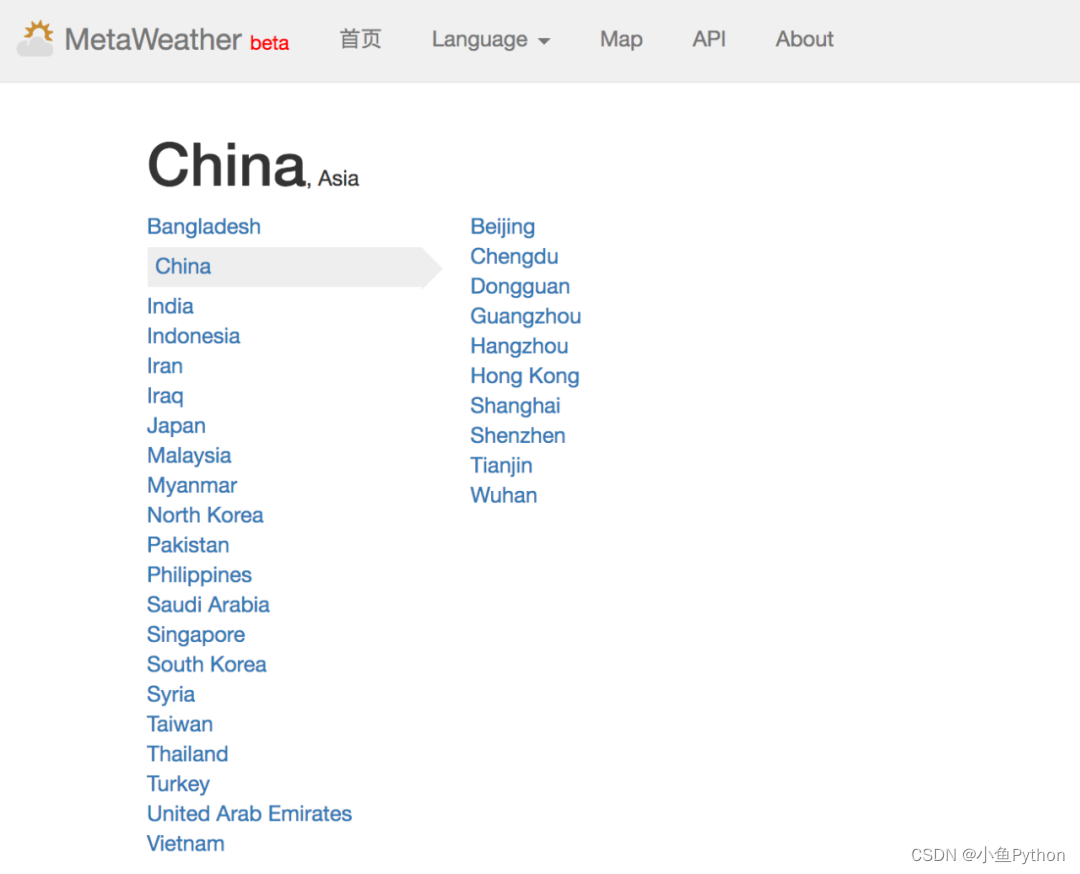Viewport: 1080px width, 874px height.
Task: Open the Dongguan city weather link
Action: (520, 287)
